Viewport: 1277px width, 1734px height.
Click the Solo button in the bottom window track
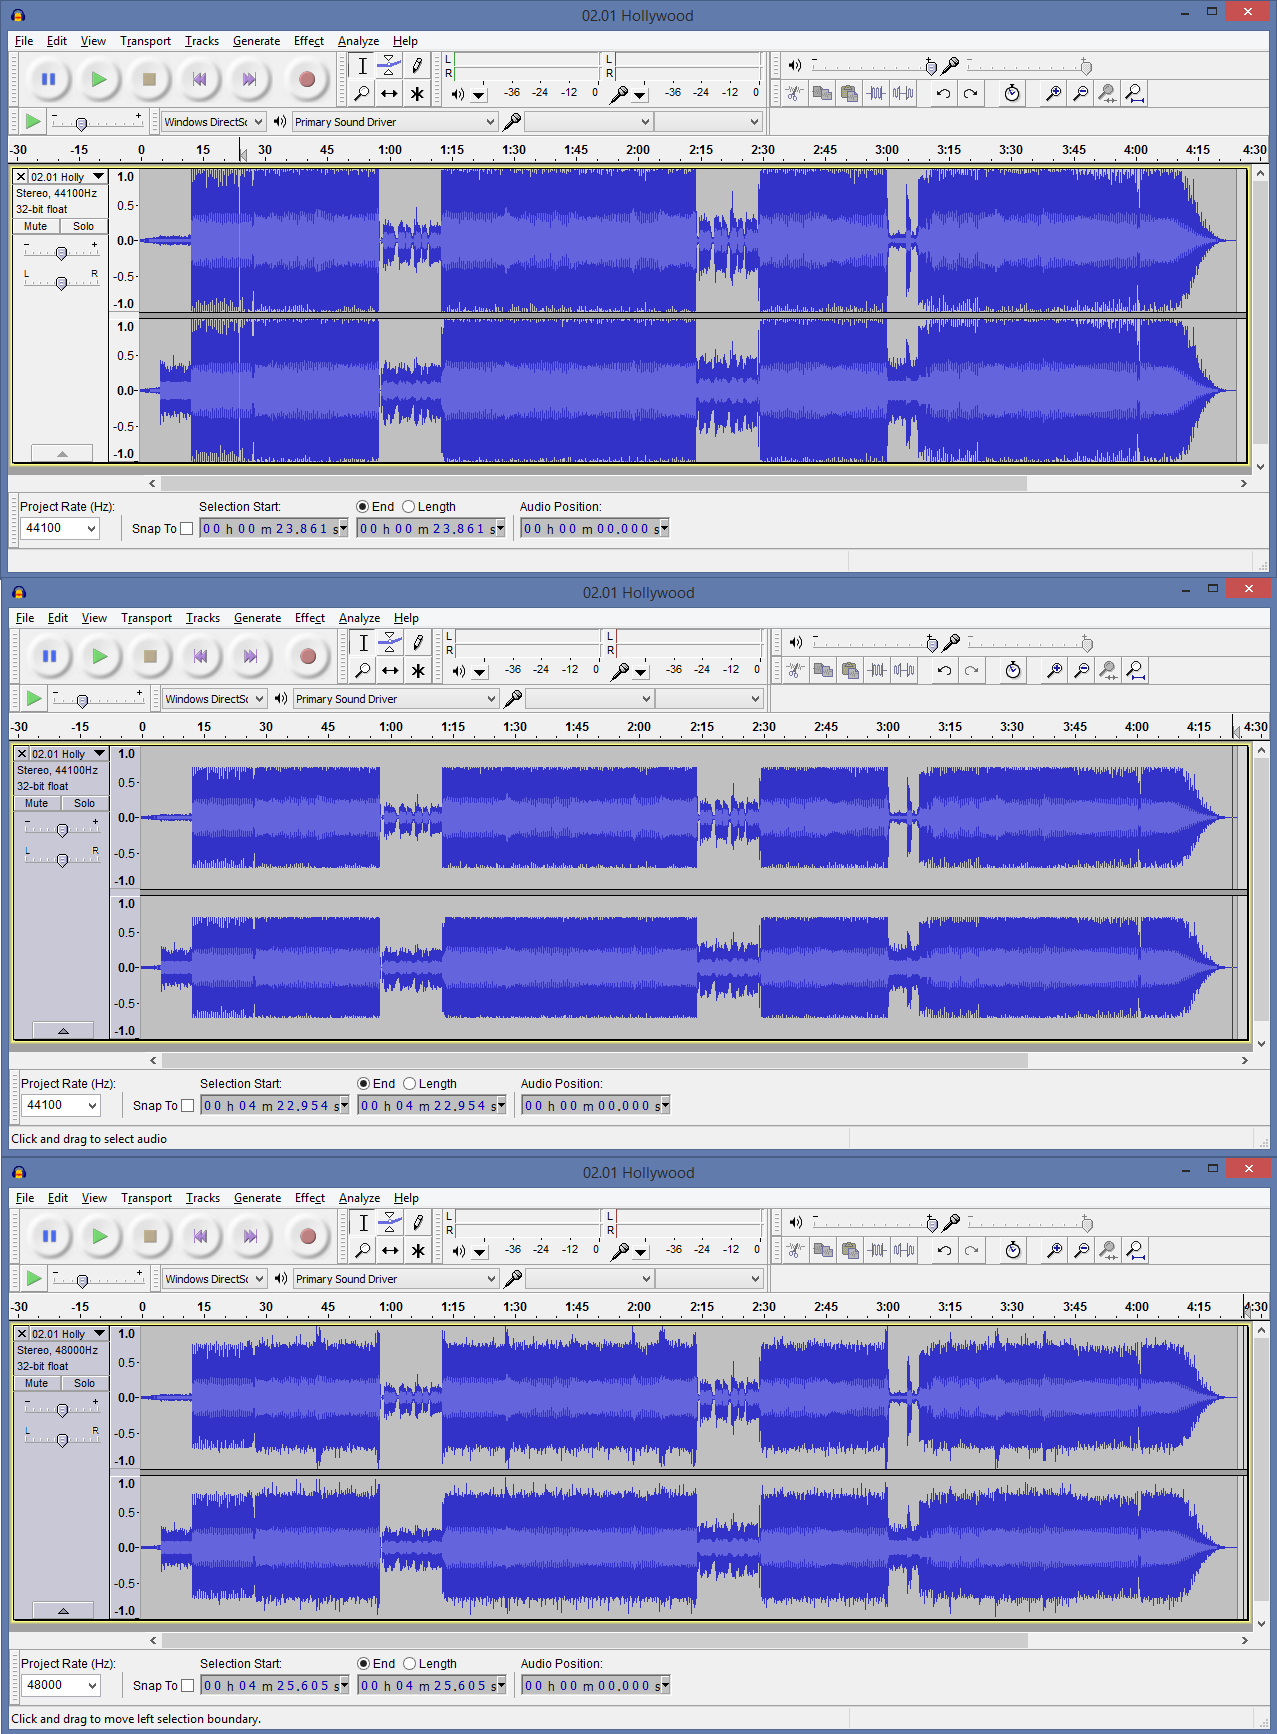pyautogui.click(x=84, y=1383)
